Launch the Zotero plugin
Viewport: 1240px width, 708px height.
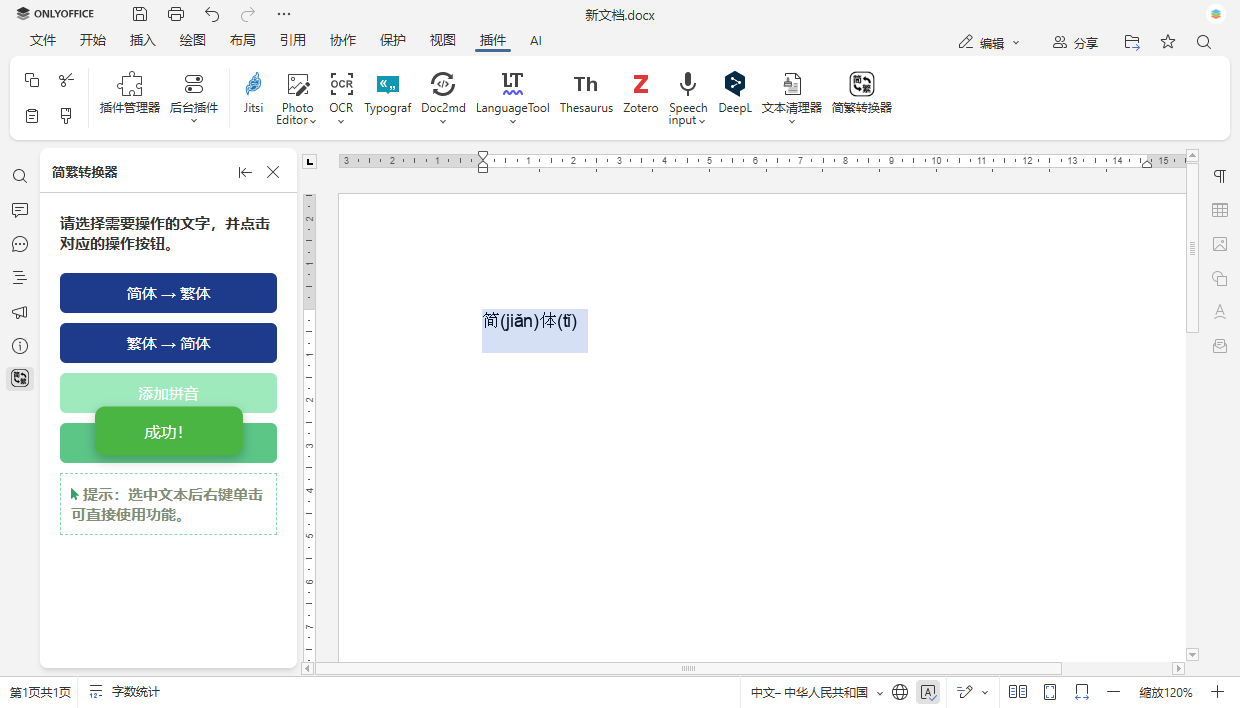coord(640,93)
